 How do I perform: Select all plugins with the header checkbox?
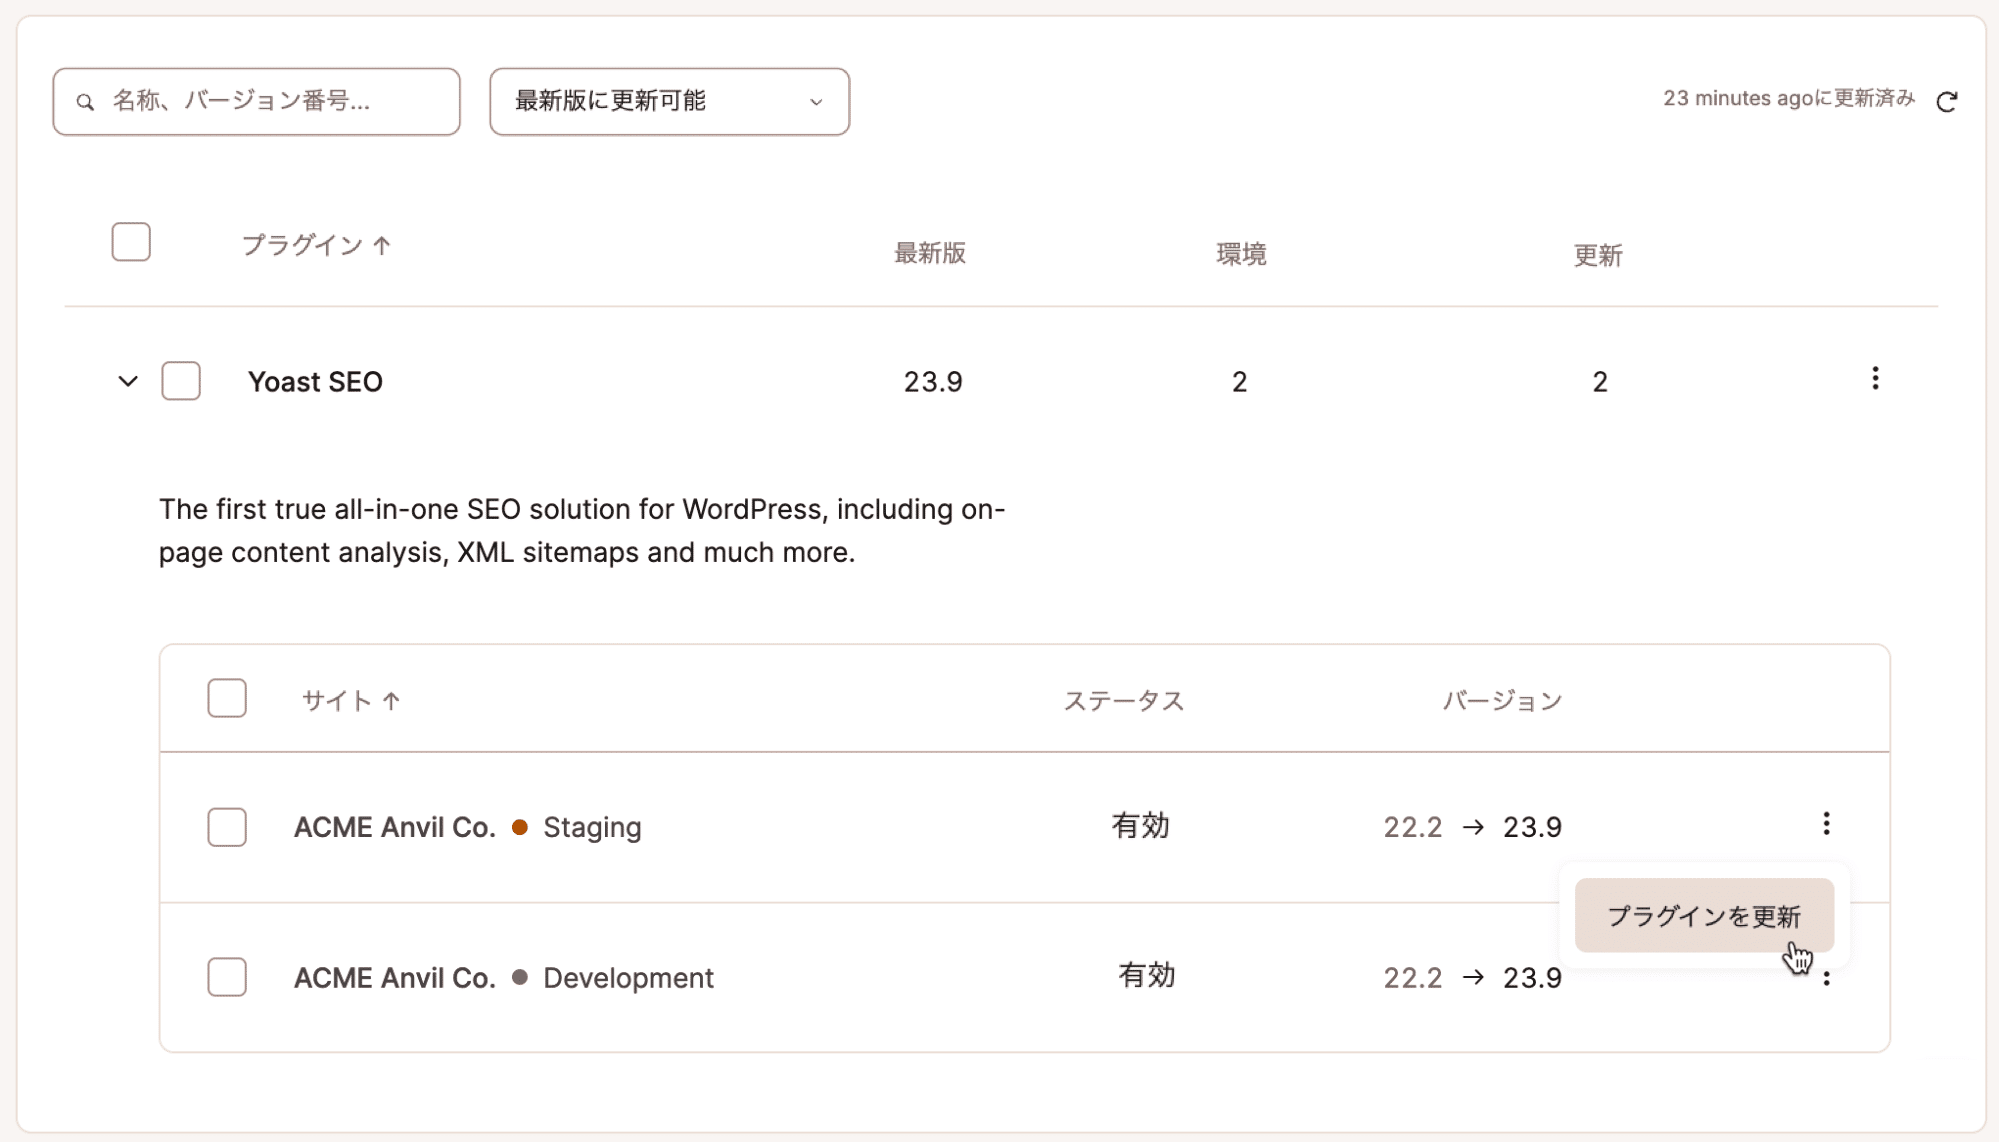[x=131, y=241]
